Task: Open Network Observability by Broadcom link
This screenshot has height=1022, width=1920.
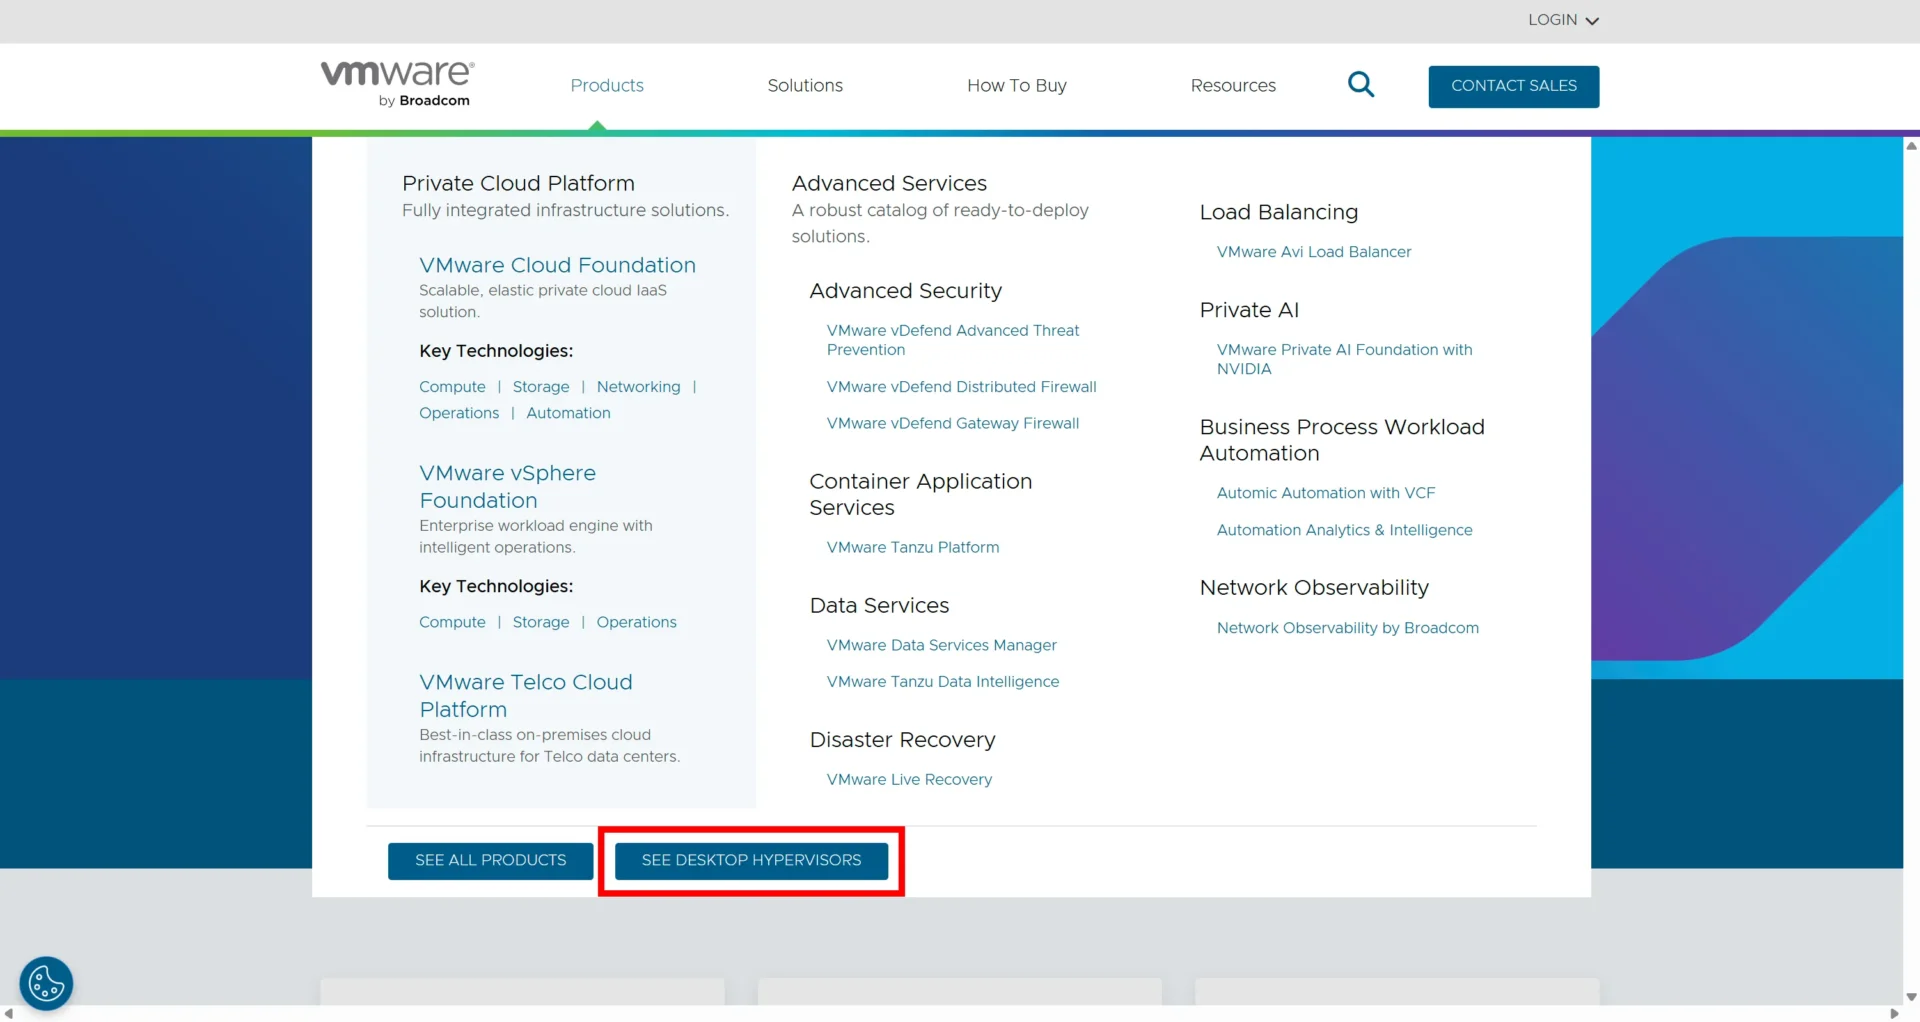Action: [1347, 628]
